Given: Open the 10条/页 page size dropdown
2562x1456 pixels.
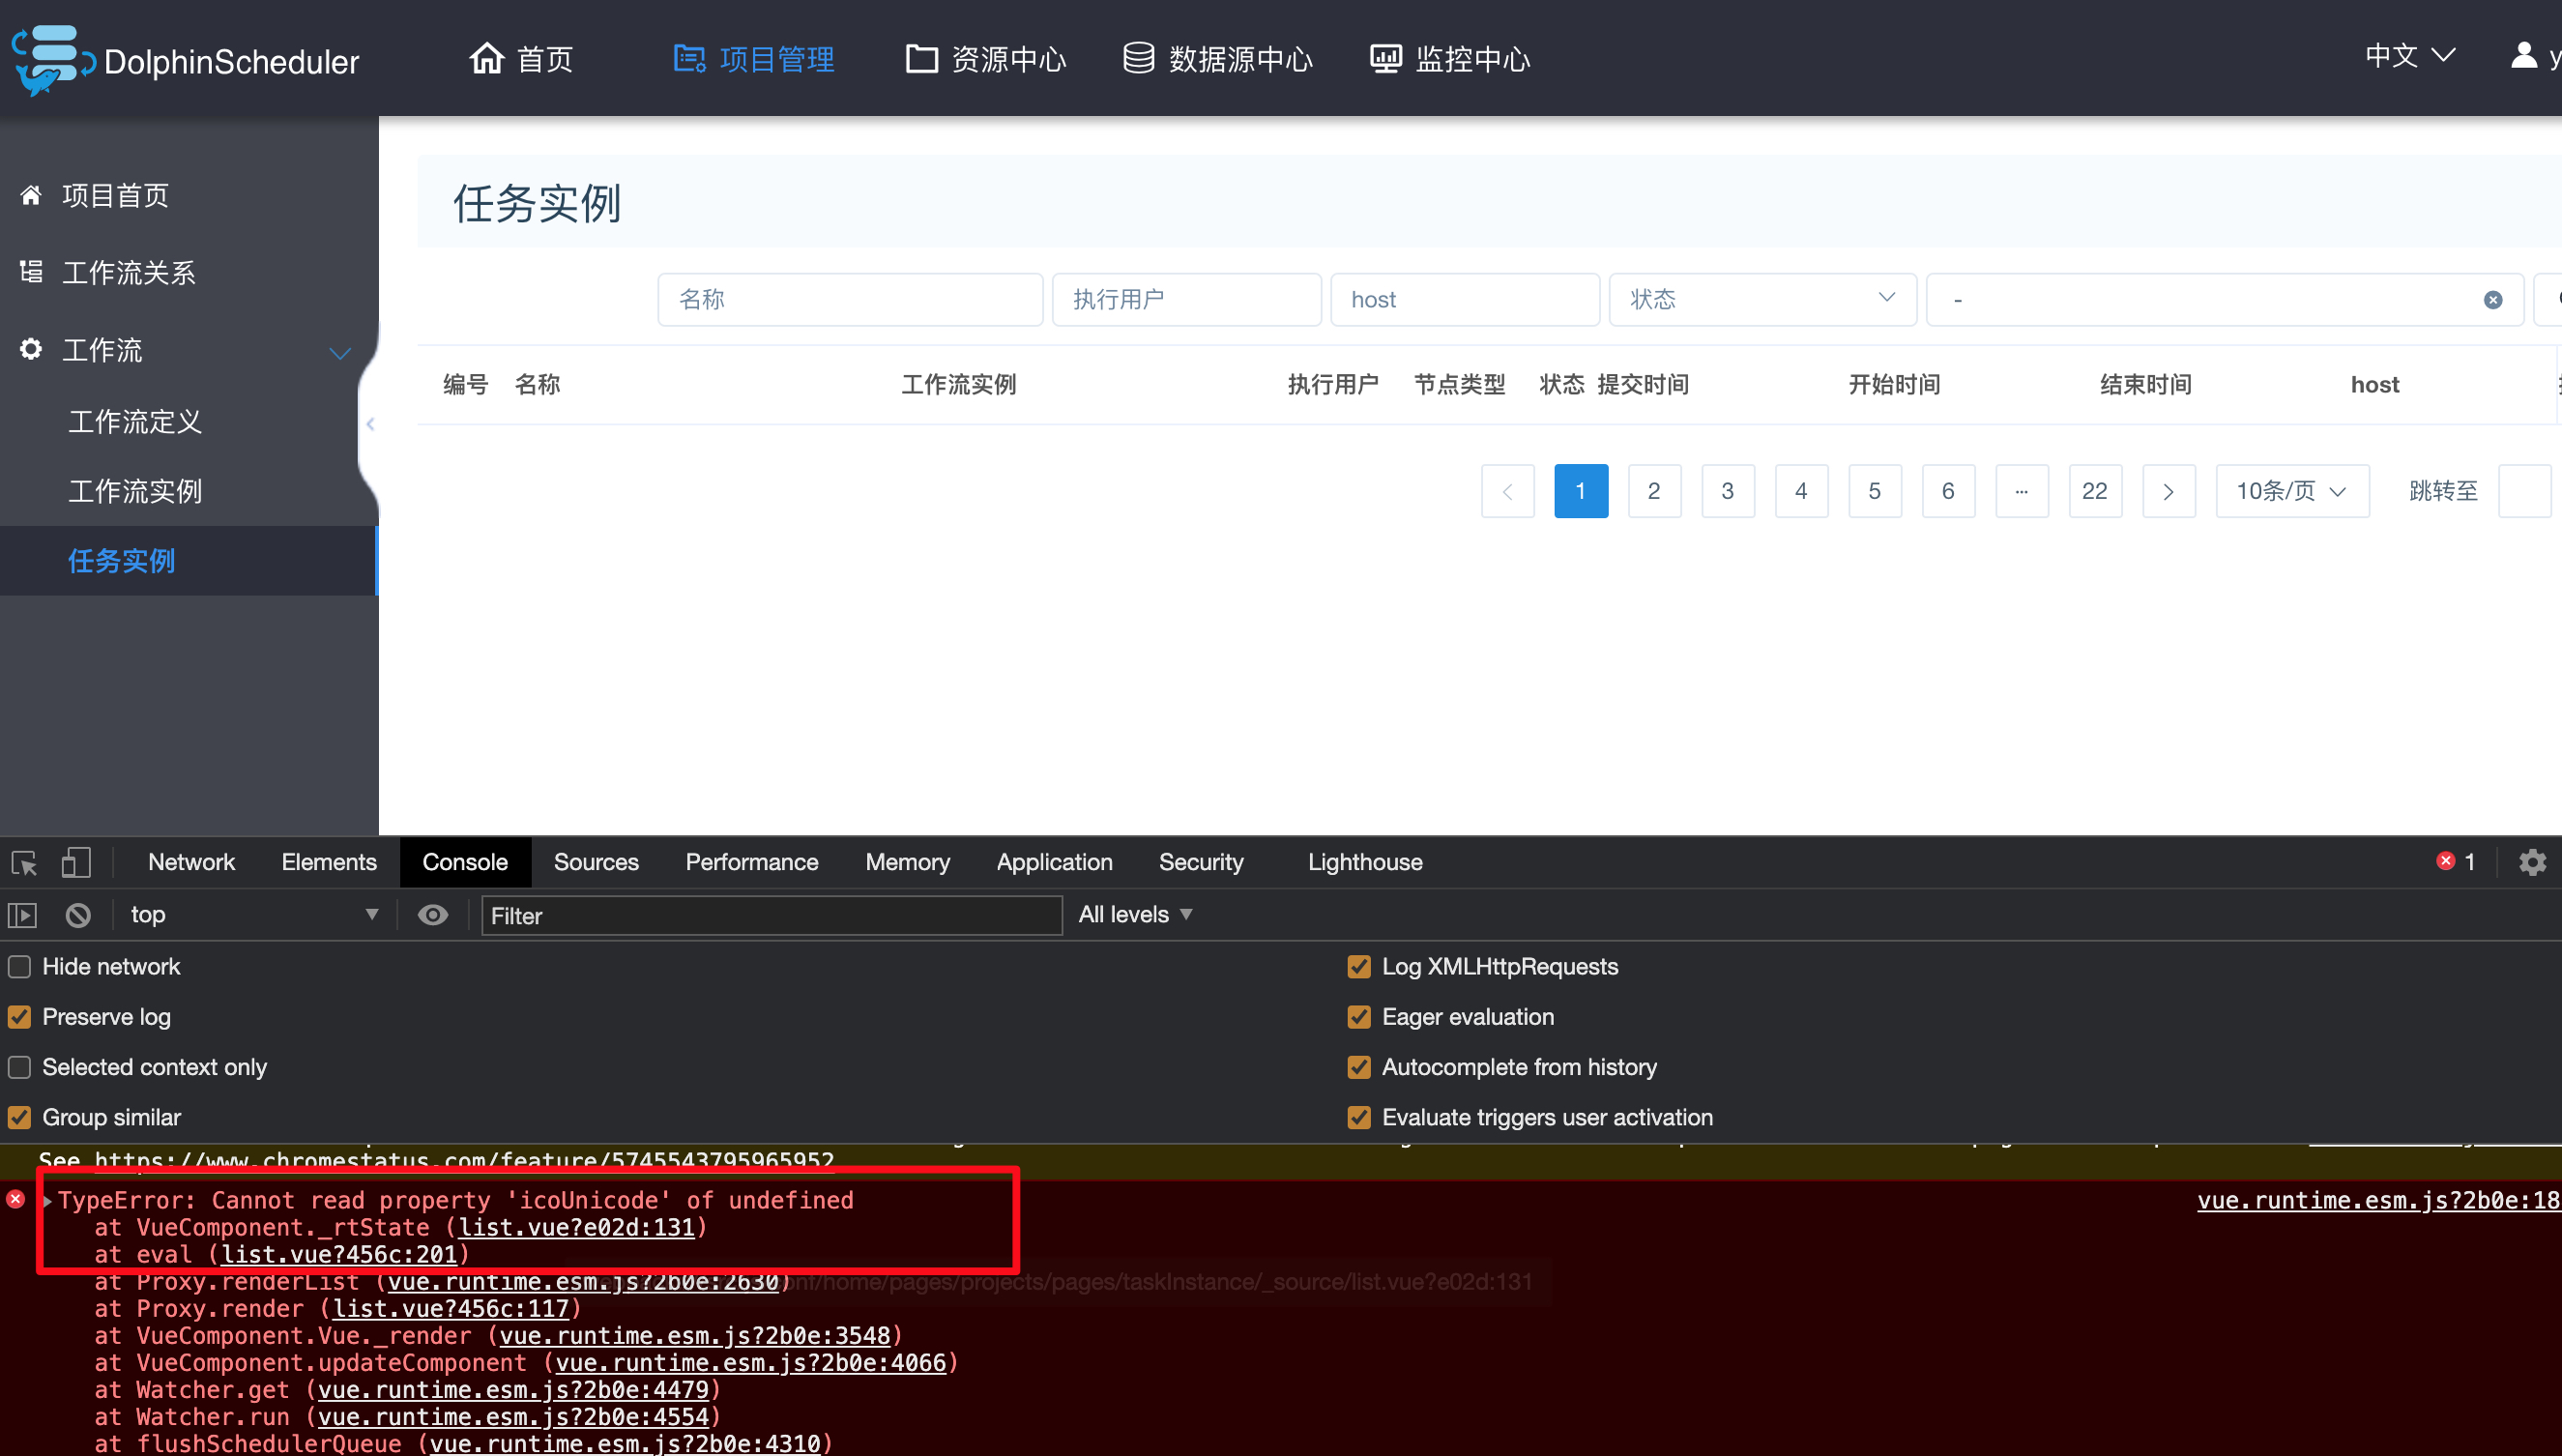Looking at the screenshot, I should pos(2291,491).
